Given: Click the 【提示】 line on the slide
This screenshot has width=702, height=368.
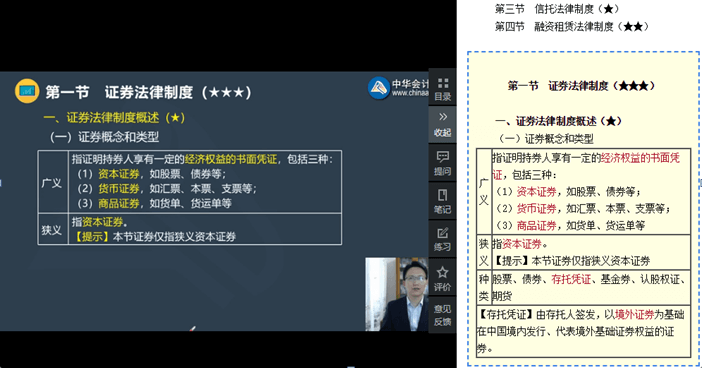Looking at the screenshot, I should [x=154, y=237].
